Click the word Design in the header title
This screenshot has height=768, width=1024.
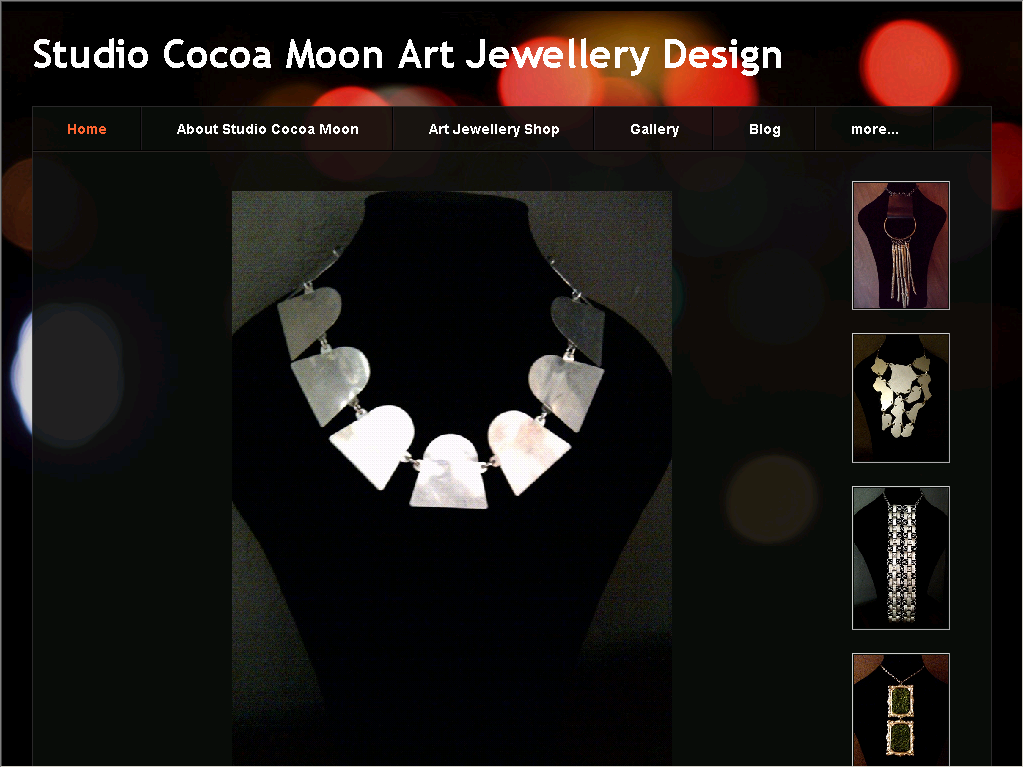click(x=722, y=56)
